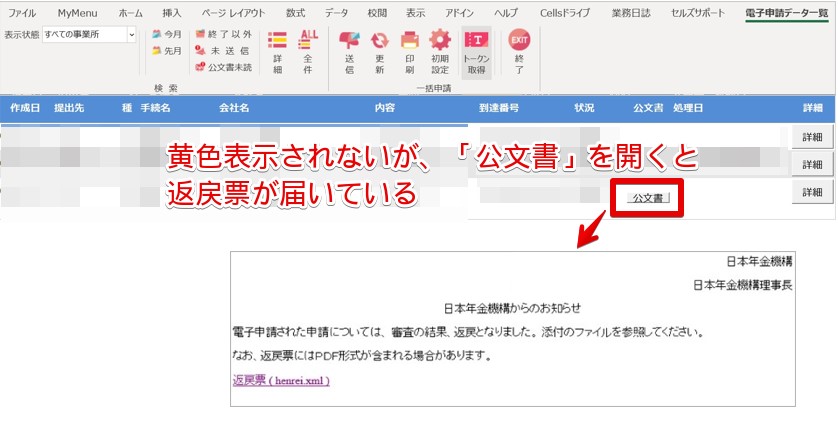Click the 手続名 column header

point(156,108)
